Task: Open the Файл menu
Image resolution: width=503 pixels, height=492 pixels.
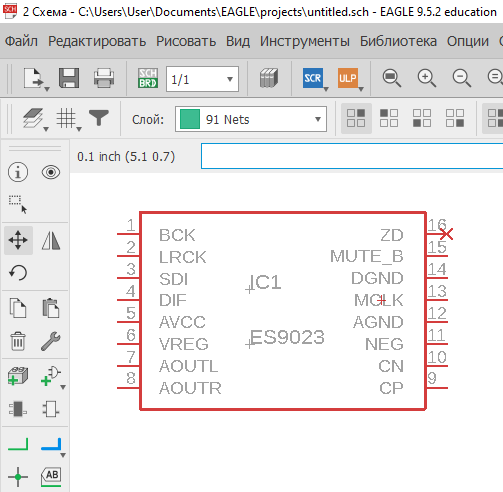Action: [21, 42]
